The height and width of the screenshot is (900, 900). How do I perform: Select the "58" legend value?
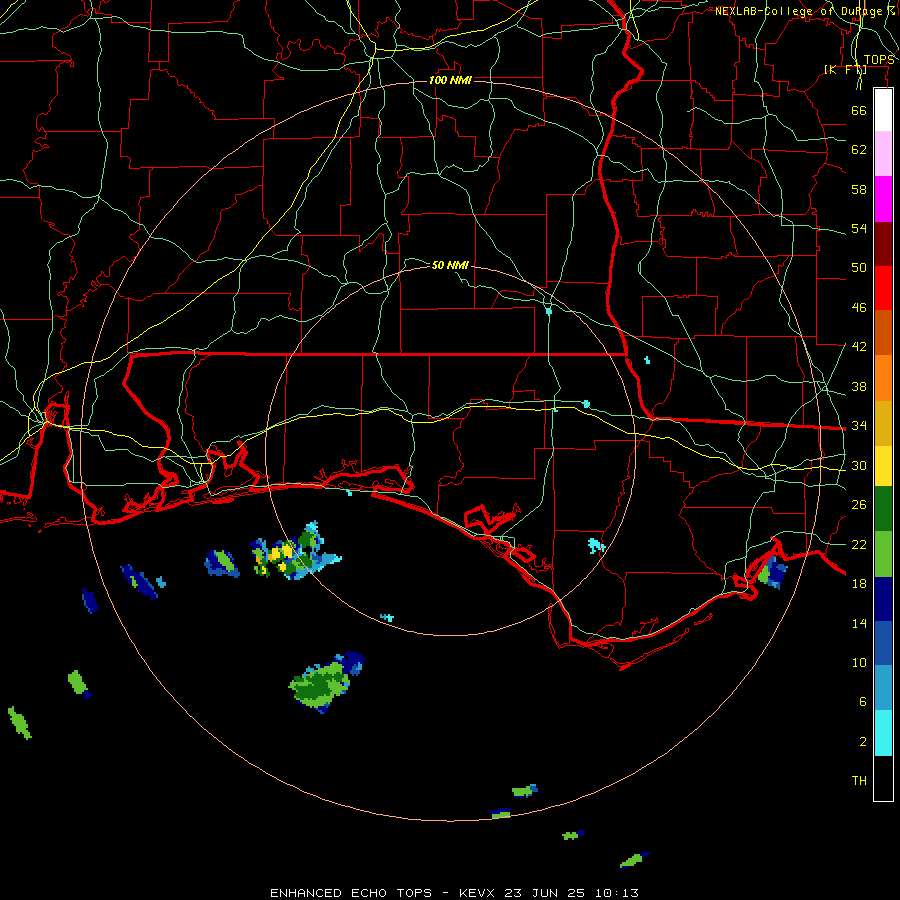[x=859, y=189]
